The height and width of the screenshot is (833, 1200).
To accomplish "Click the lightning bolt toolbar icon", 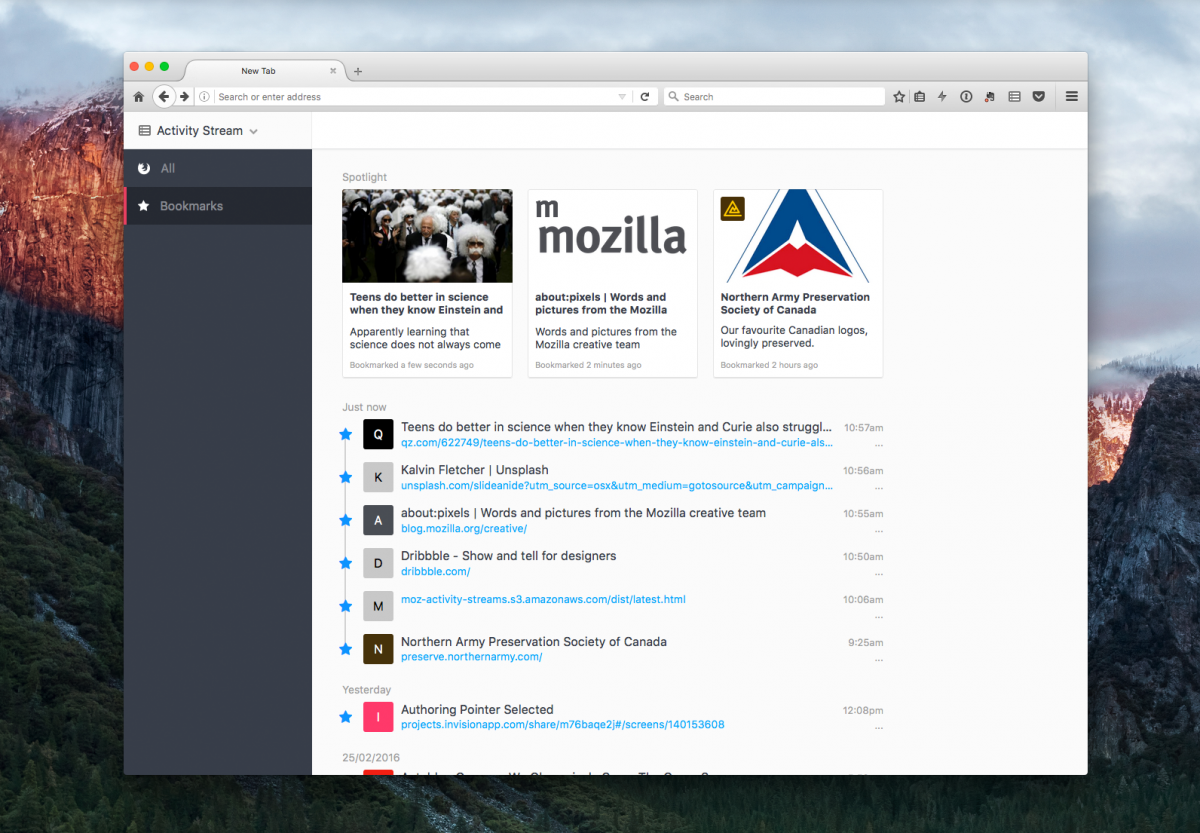I will (942, 96).
